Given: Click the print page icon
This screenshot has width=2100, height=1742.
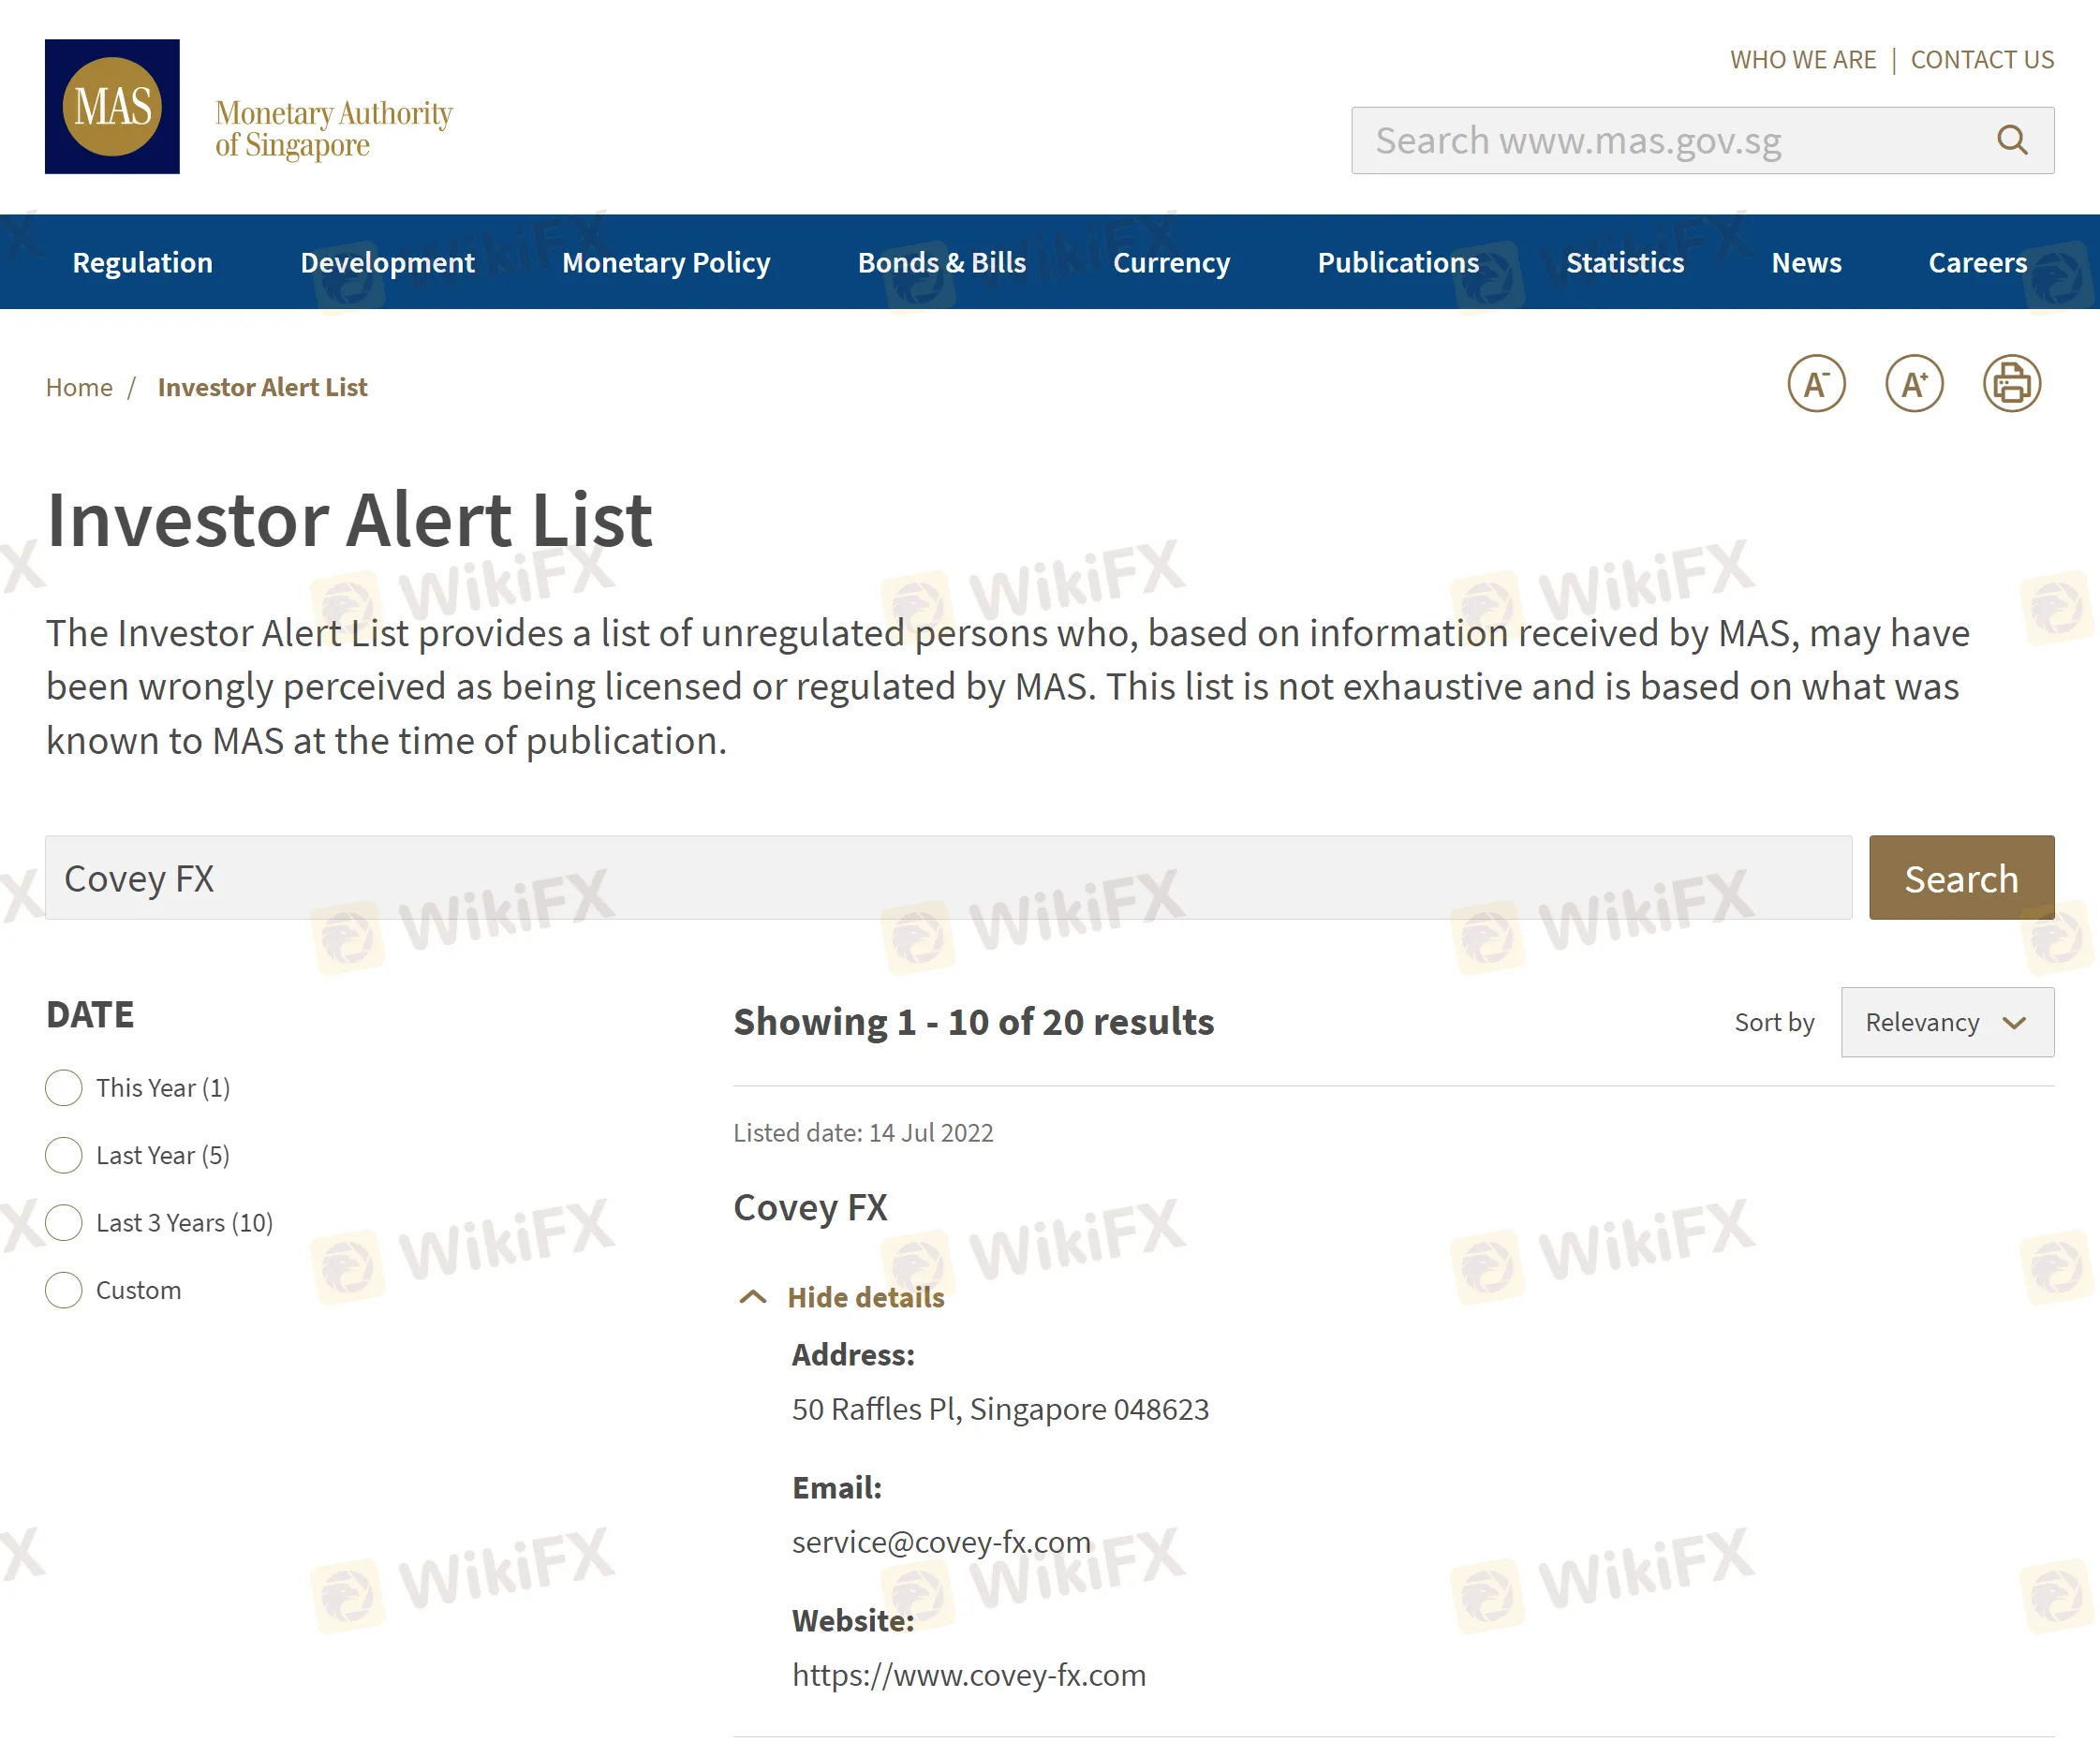Looking at the screenshot, I should click(2011, 384).
